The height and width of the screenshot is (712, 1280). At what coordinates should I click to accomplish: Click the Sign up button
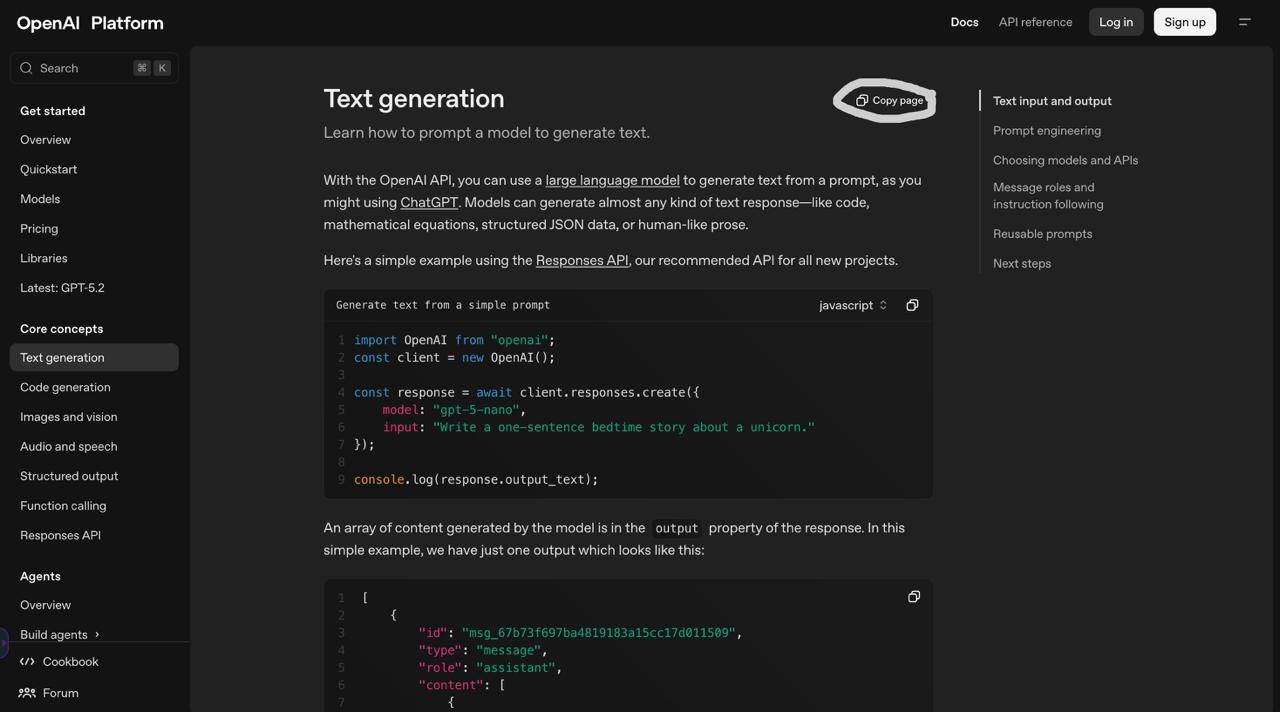(x=1185, y=22)
